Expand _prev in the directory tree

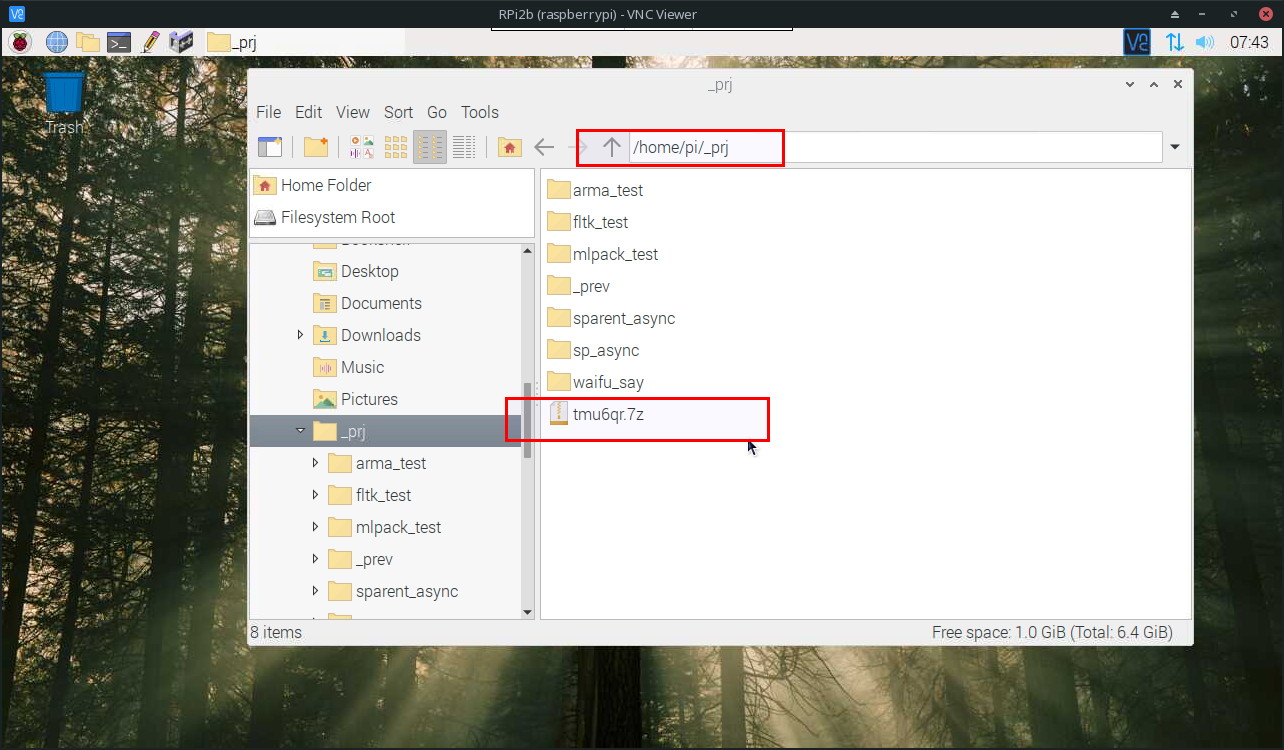[x=315, y=559]
